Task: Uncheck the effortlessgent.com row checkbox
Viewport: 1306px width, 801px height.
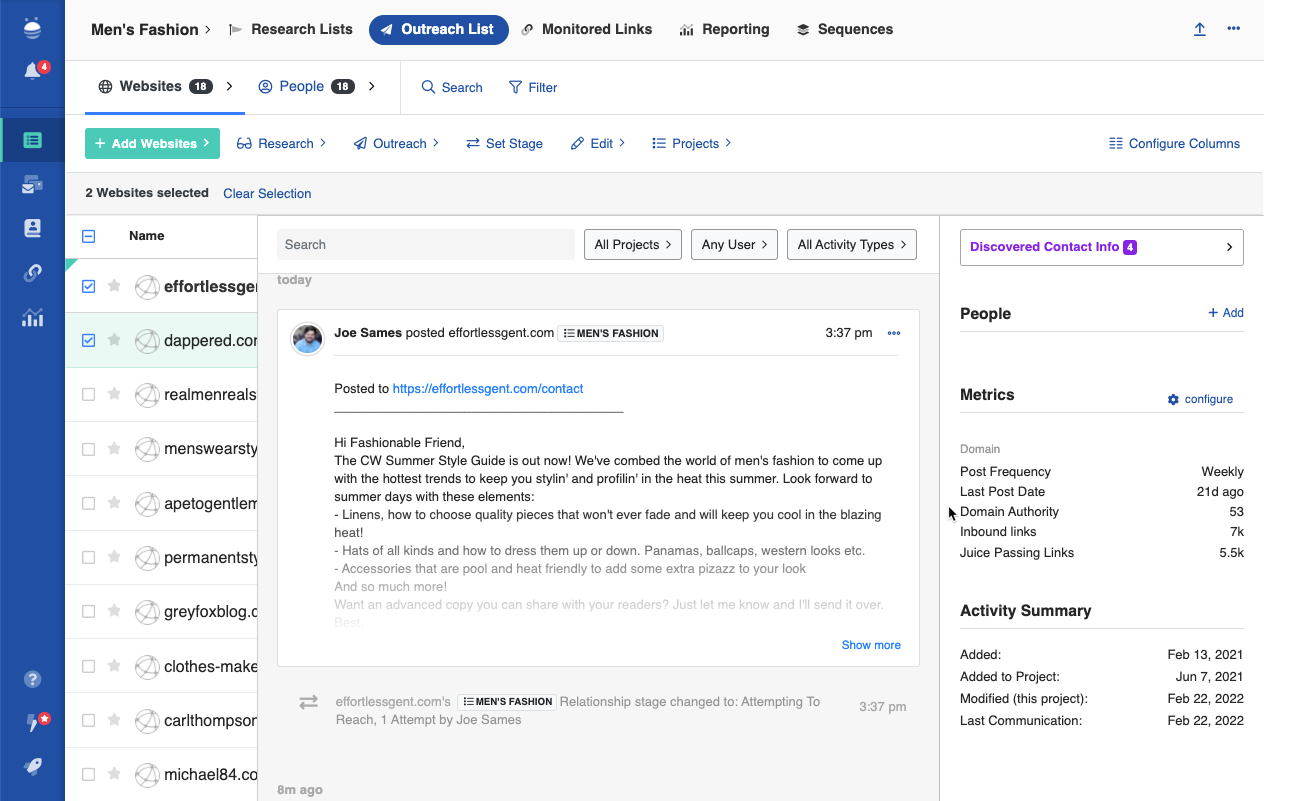Action: (88, 286)
